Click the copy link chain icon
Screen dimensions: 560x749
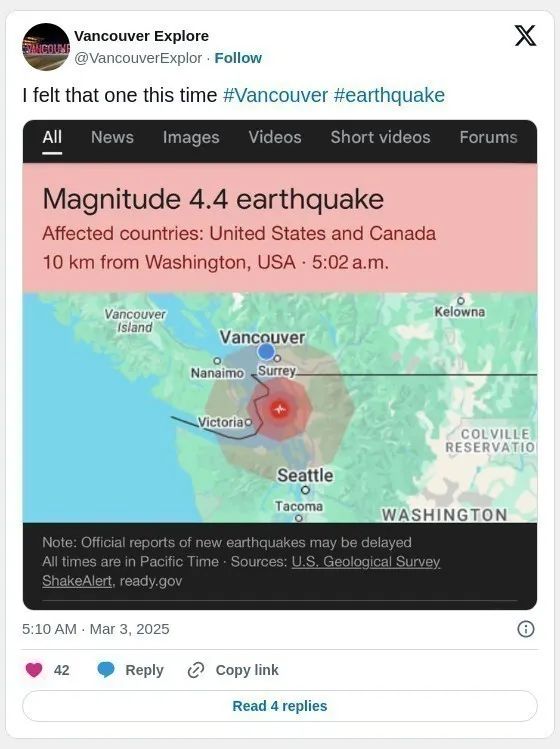point(196,670)
